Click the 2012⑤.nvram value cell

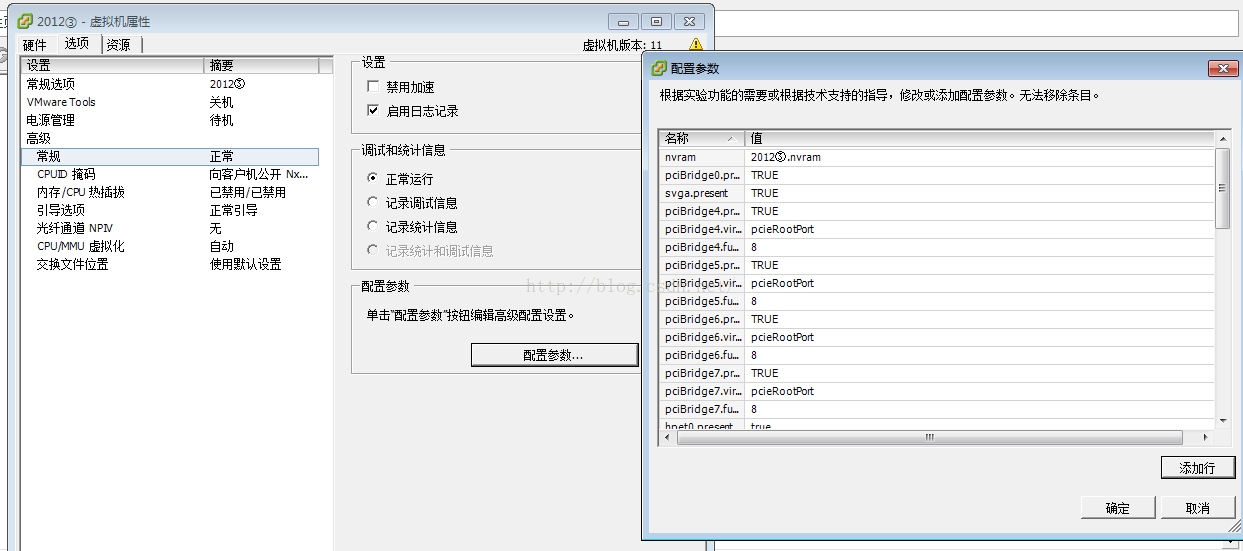[980, 157]
